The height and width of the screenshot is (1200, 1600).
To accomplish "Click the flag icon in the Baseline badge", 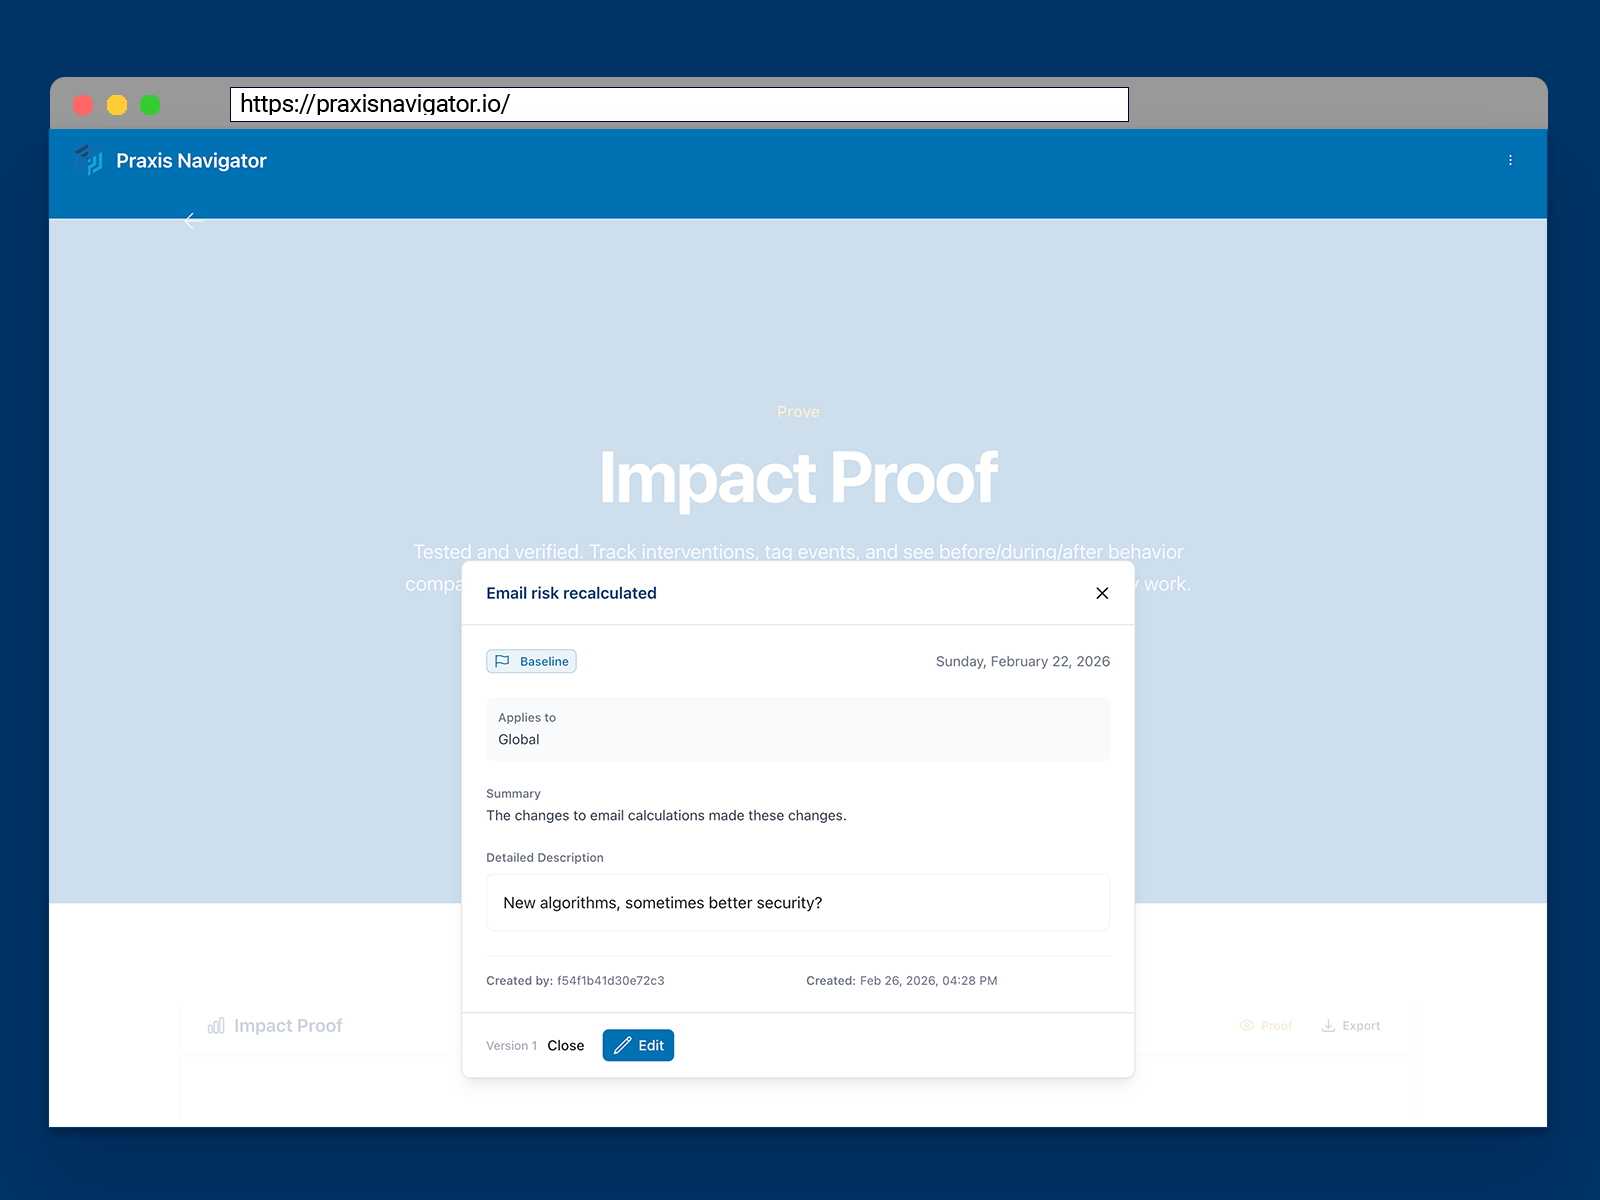I will click(x=504, y=660).
